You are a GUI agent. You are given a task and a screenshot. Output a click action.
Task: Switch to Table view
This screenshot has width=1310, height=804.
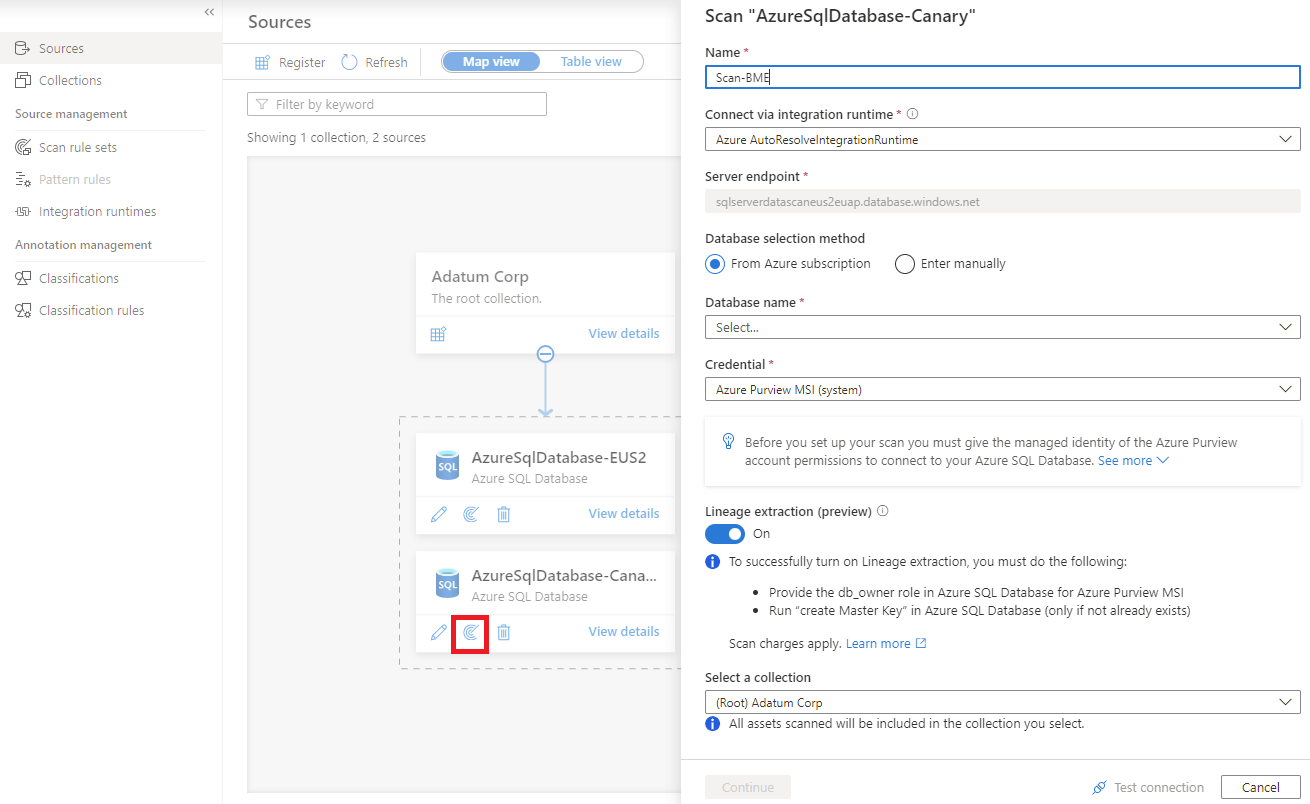coord(590,61)
